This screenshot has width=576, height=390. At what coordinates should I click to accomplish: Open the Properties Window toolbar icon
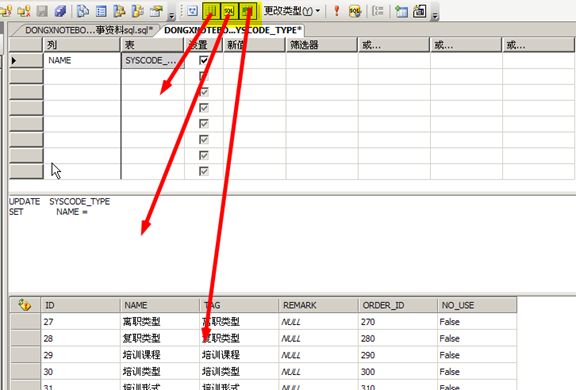point(156,11)
